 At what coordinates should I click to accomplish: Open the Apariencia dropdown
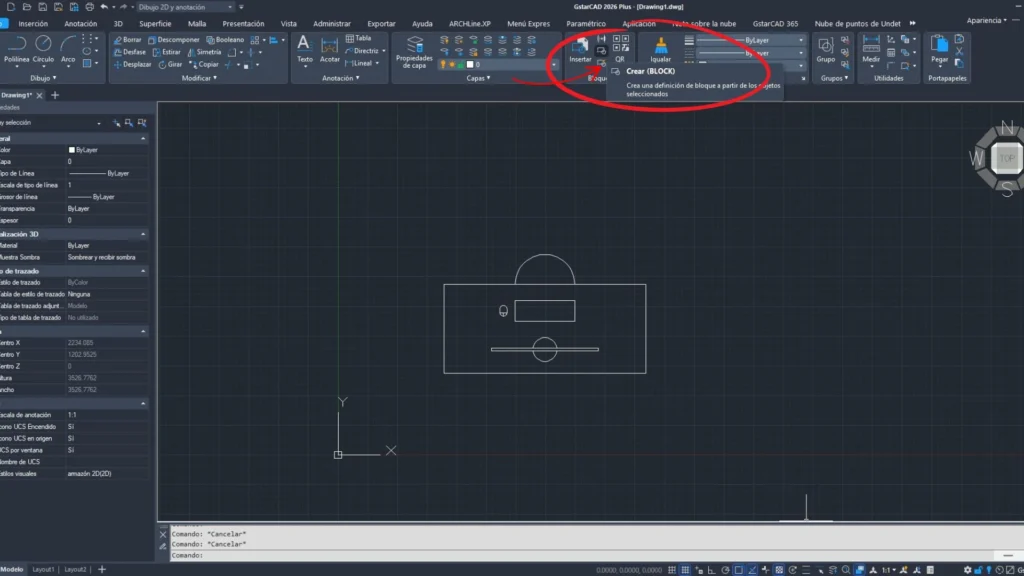(x=986, y=20)
